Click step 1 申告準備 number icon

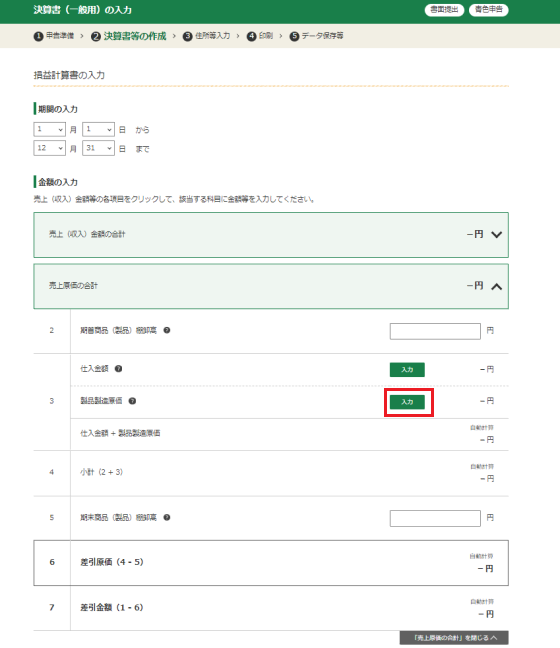tap(38, 36)
